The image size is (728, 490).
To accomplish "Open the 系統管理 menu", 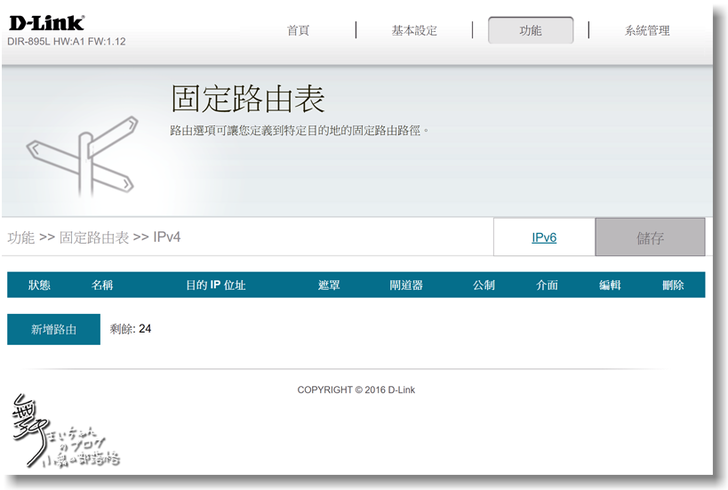I will 647,31.
